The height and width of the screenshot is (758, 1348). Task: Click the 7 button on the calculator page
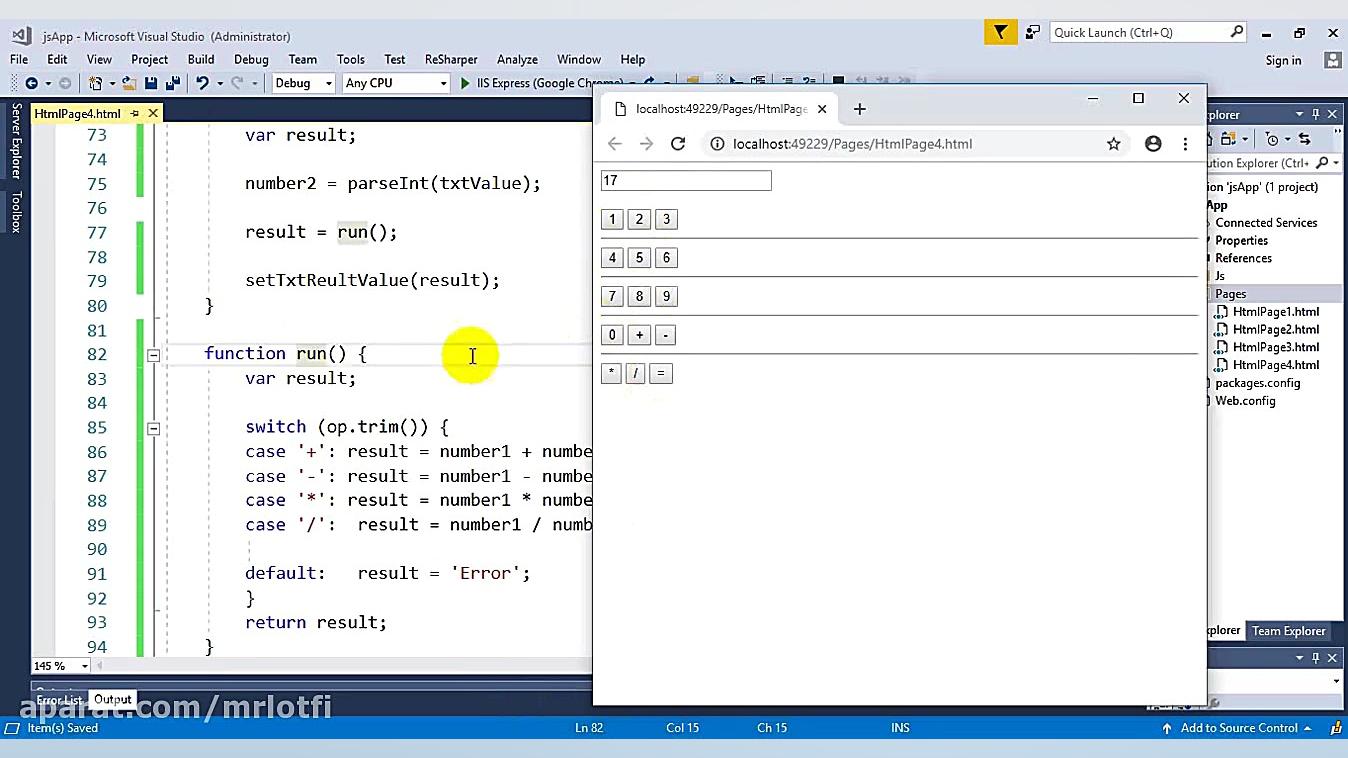click(612, 296)
